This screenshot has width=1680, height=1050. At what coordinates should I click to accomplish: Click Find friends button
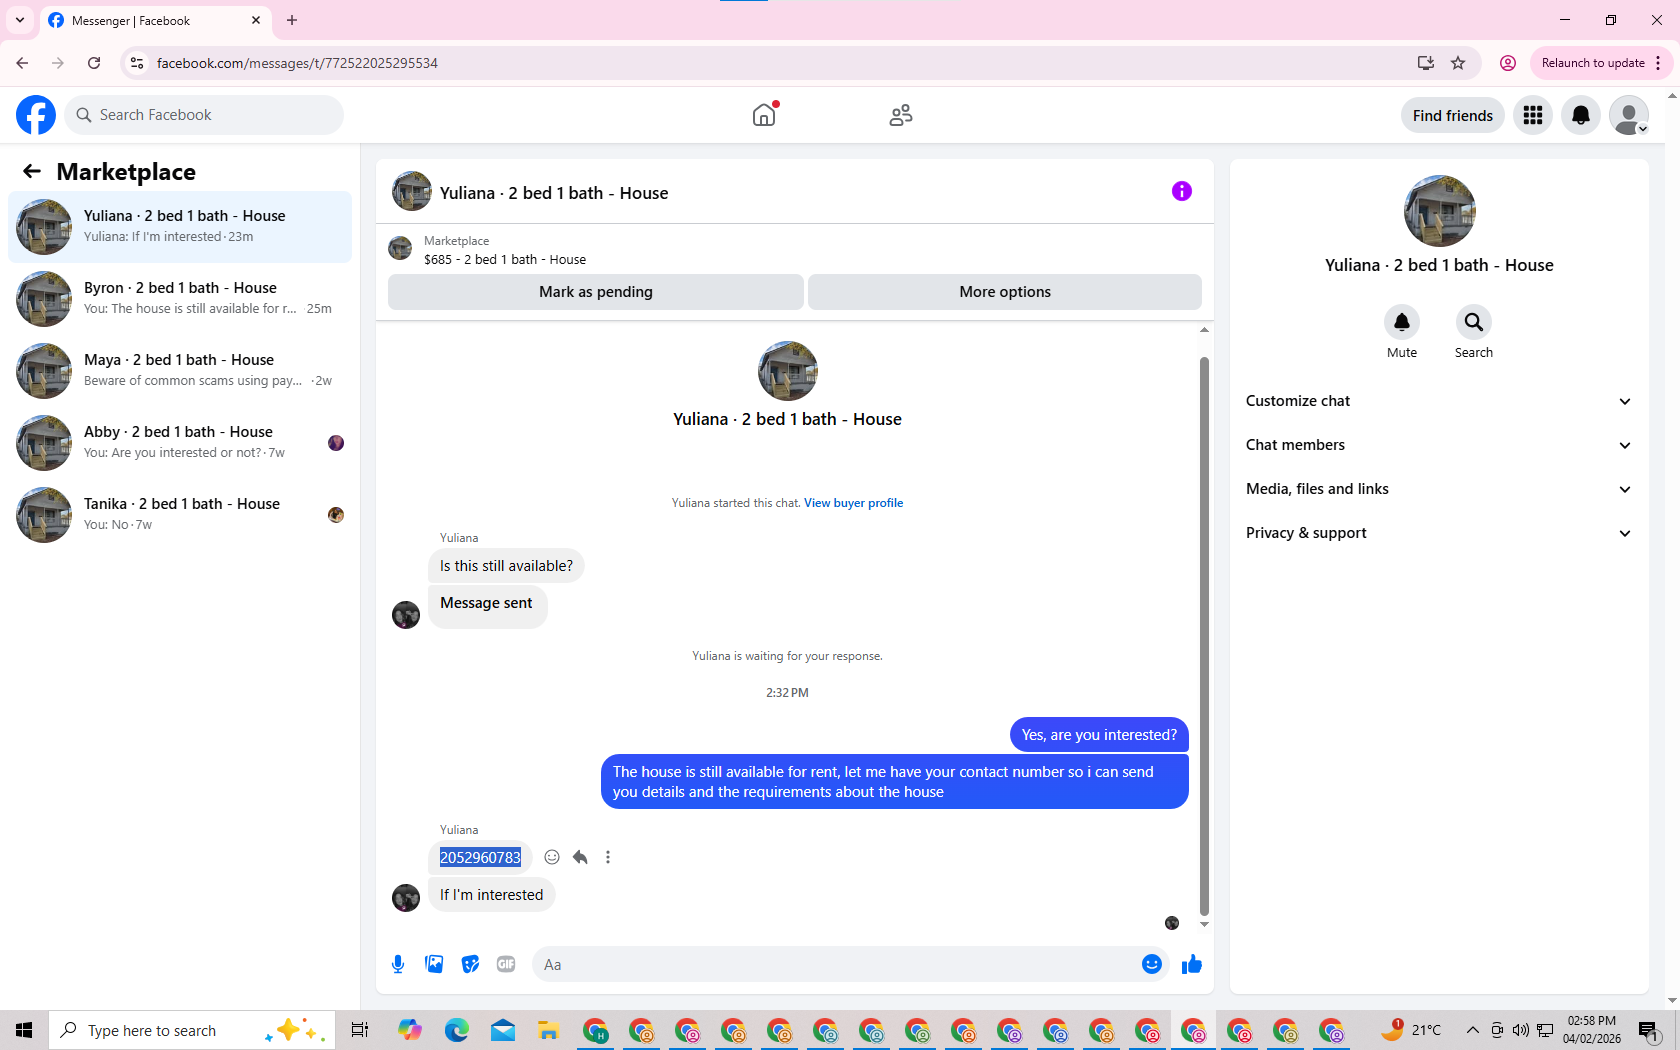1452,115
